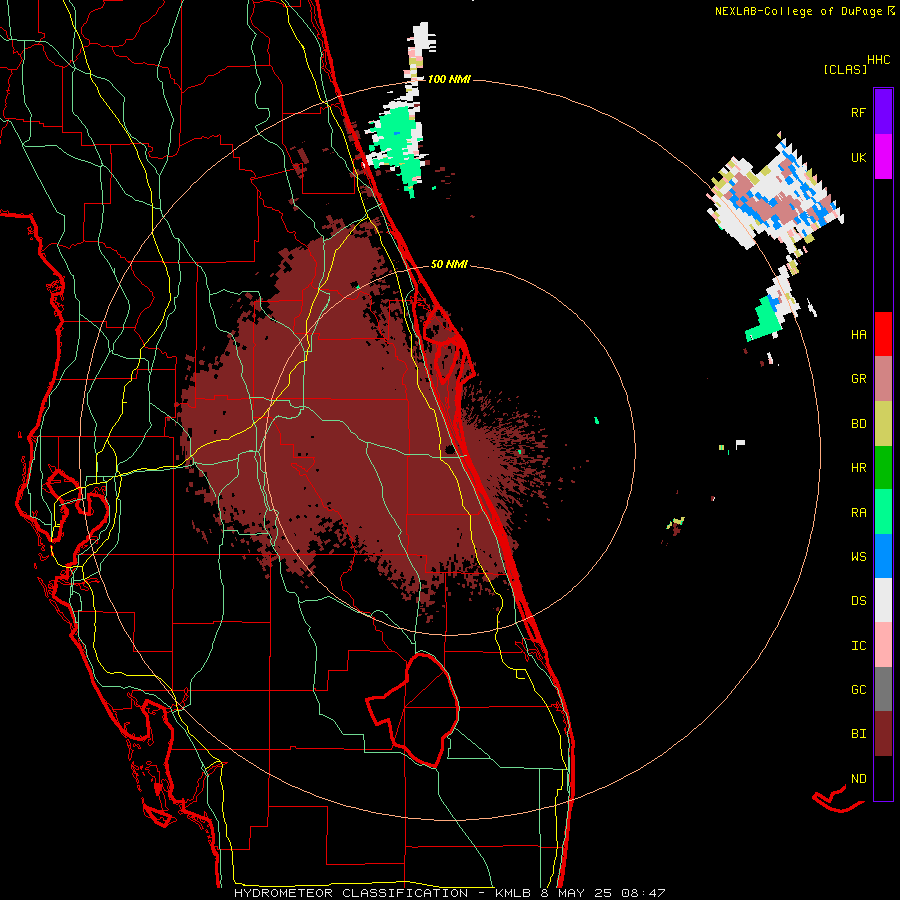
Task: Click the dark red BI legend swatch
Action: [x=883, y=734]
